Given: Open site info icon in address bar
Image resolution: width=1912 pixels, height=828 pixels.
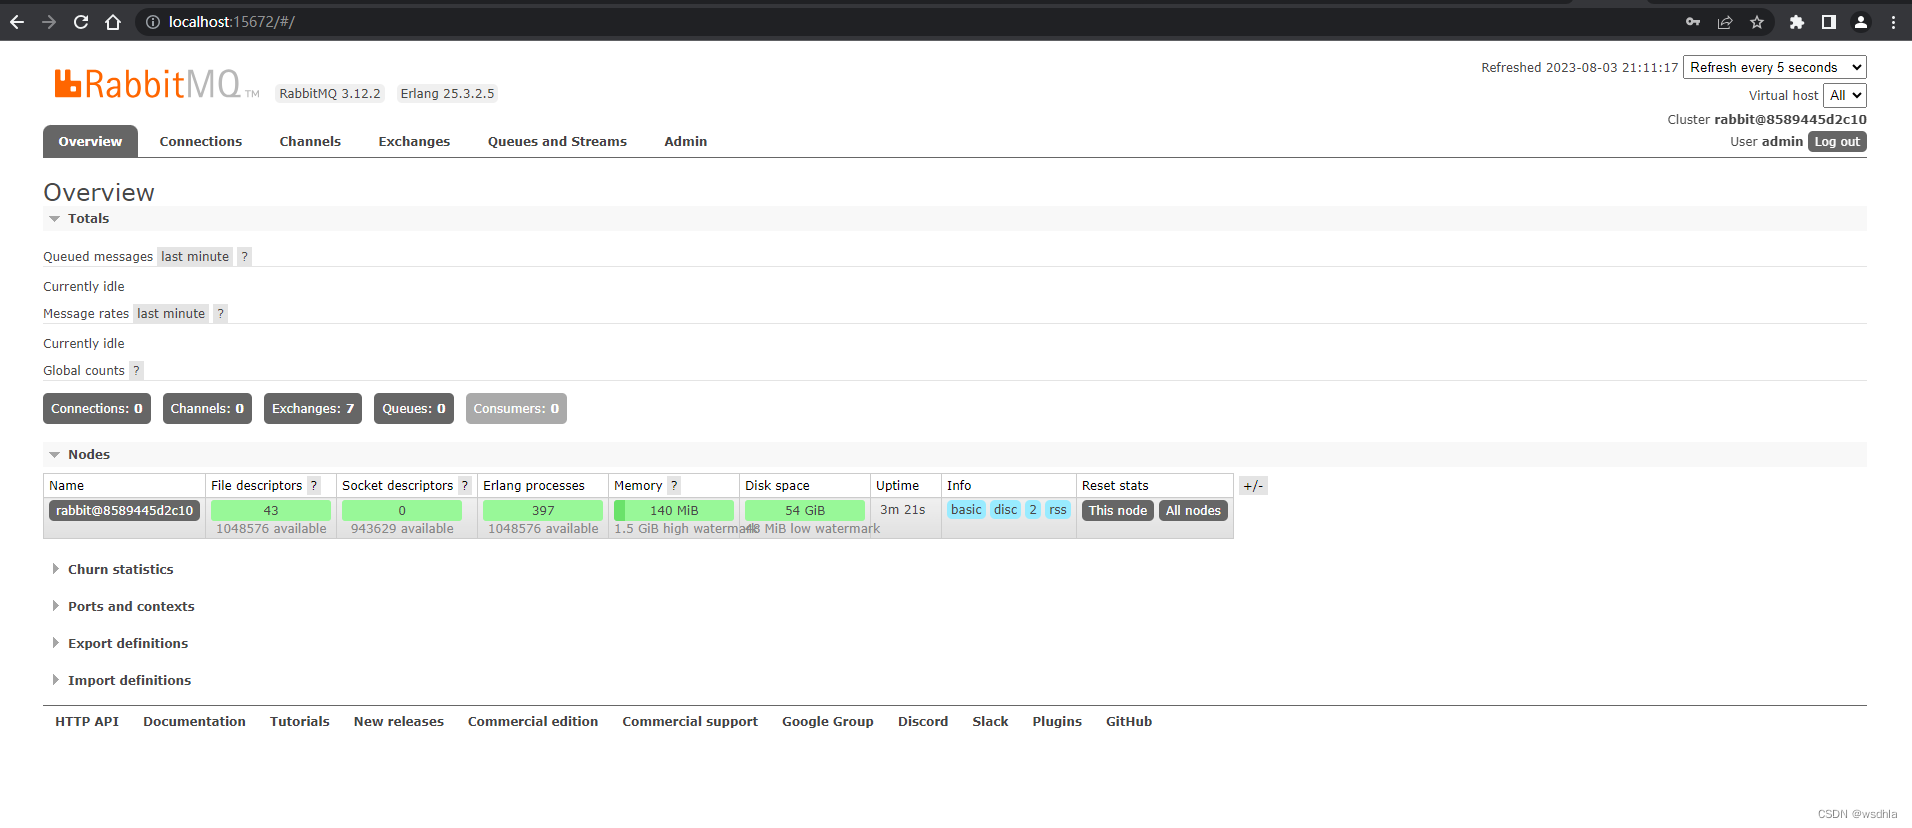Looking at the screenshot, I should pyautogui.click(x=153, y=22).
